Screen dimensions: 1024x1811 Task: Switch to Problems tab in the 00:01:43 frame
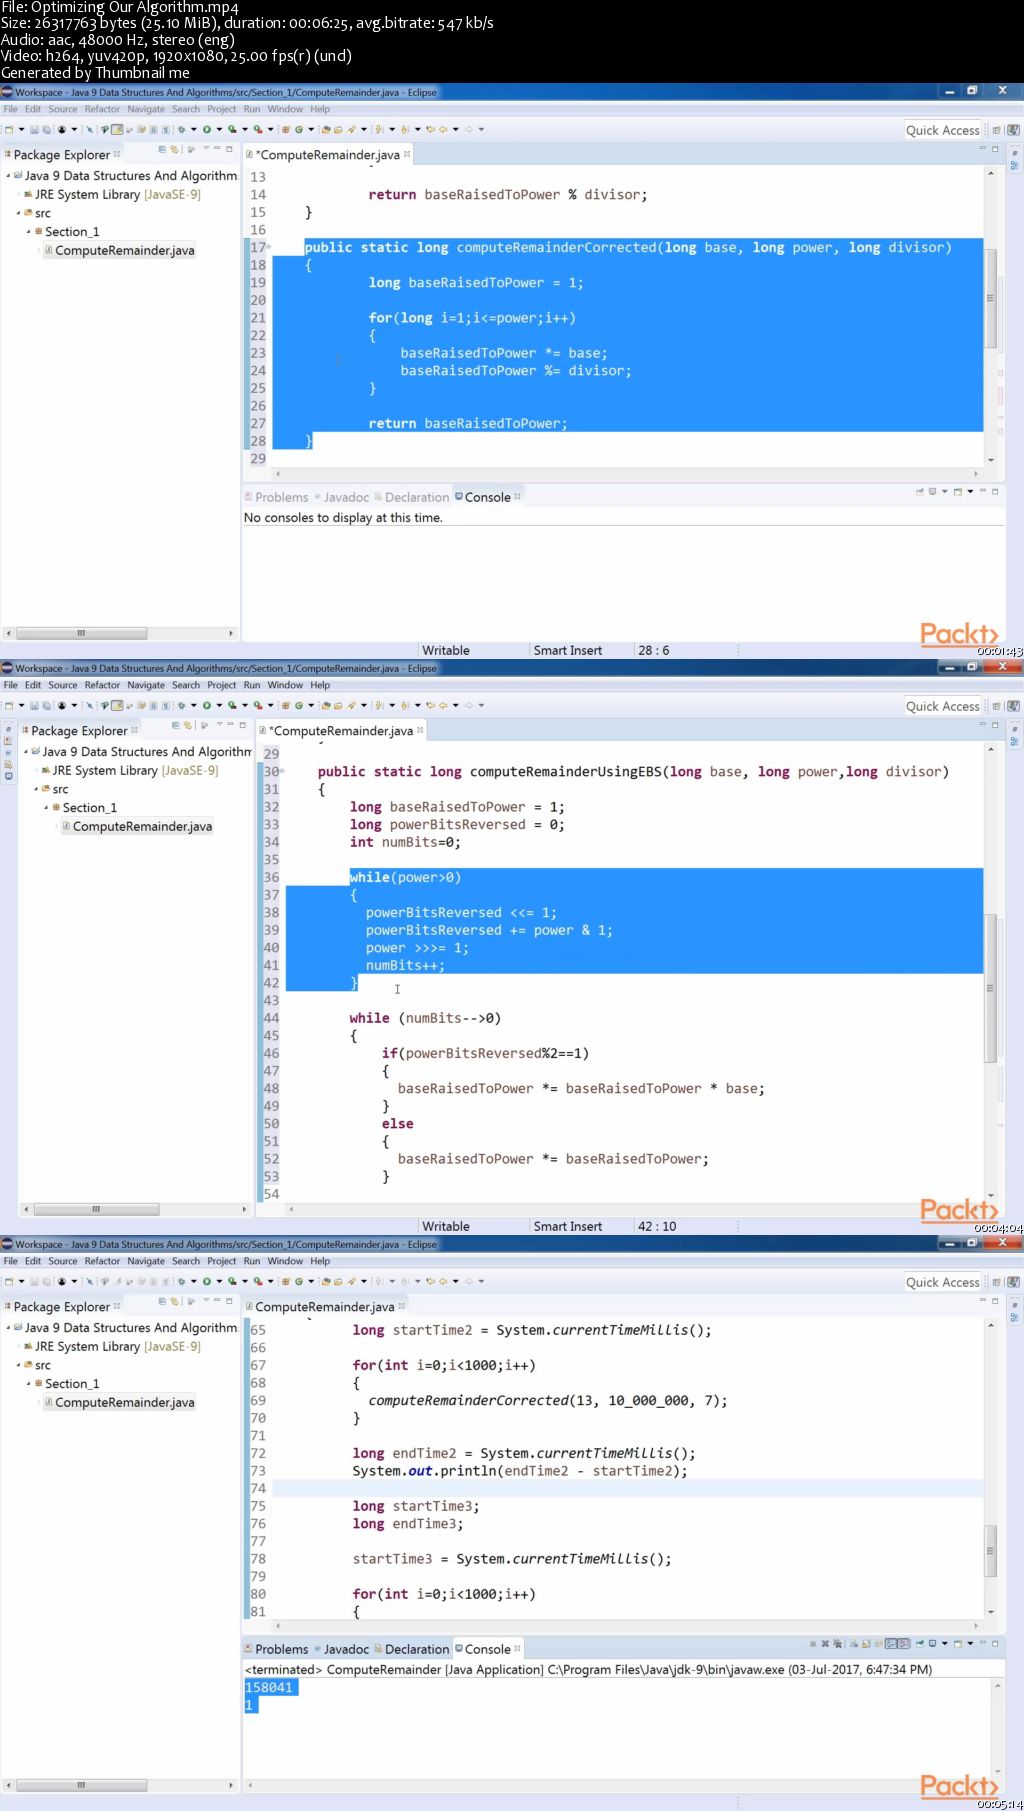click(281, 498)
